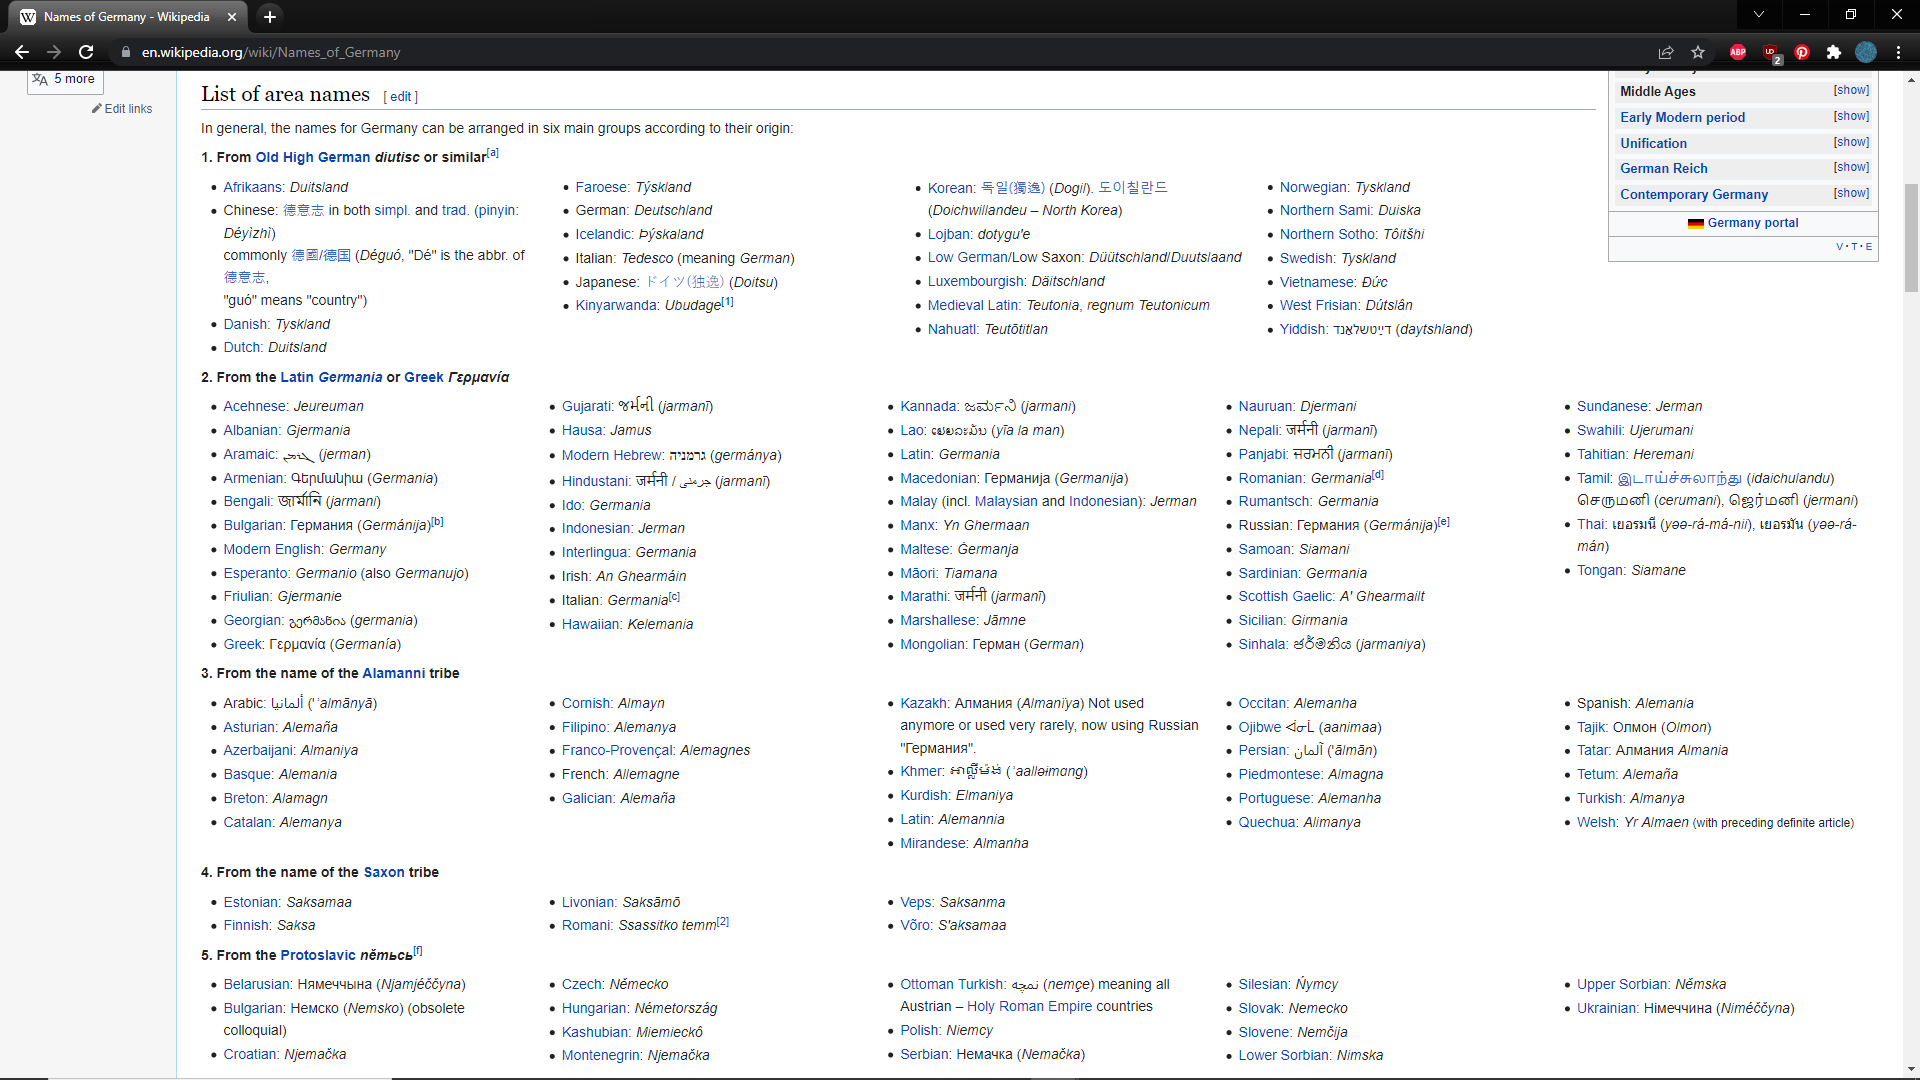Open the Belarusian language link

click(x=257, y=984)
